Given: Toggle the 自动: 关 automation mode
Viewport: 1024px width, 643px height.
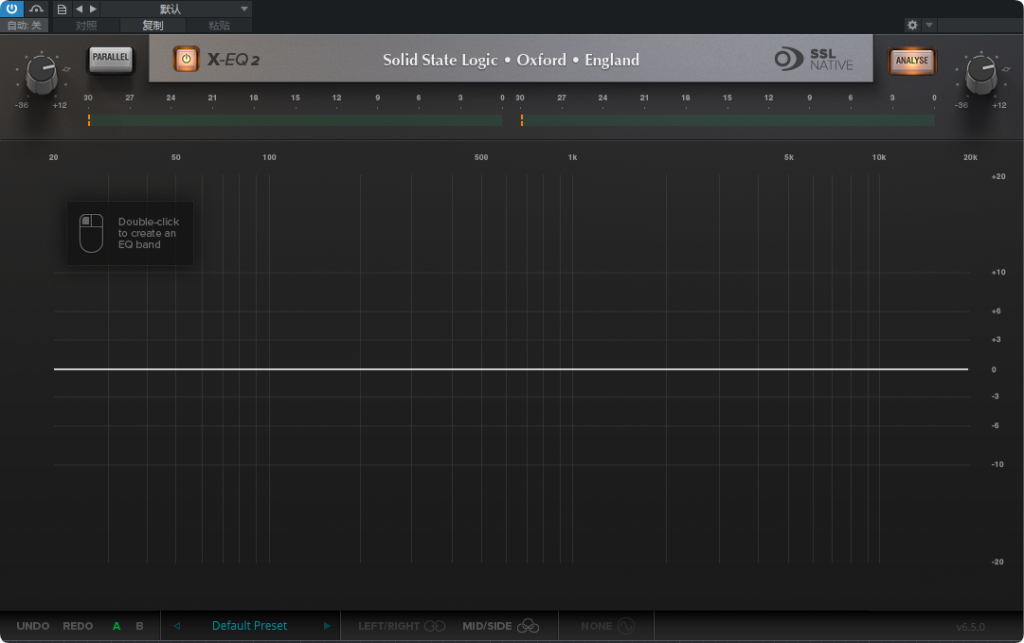Looking at the screenshot, I should coord(24,25).
